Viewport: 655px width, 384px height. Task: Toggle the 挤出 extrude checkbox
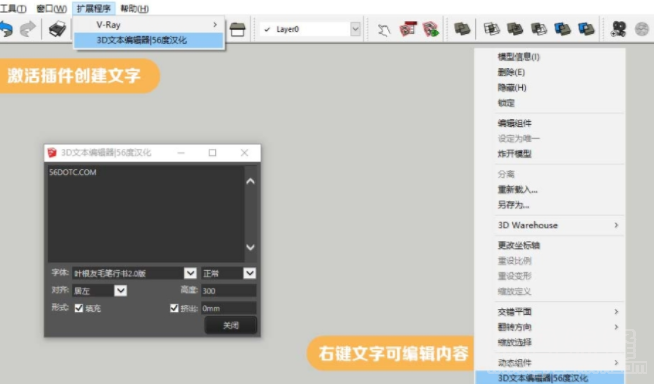174,308
